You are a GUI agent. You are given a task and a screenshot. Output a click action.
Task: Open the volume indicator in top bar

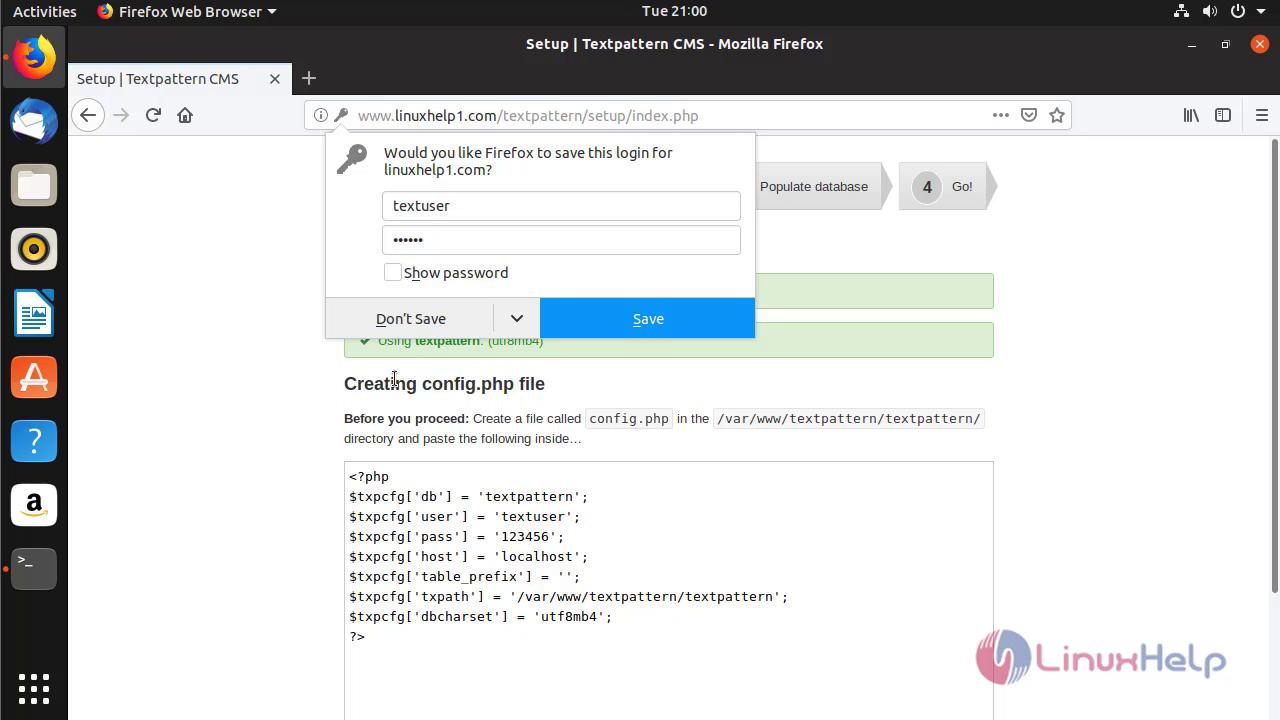1209,11
